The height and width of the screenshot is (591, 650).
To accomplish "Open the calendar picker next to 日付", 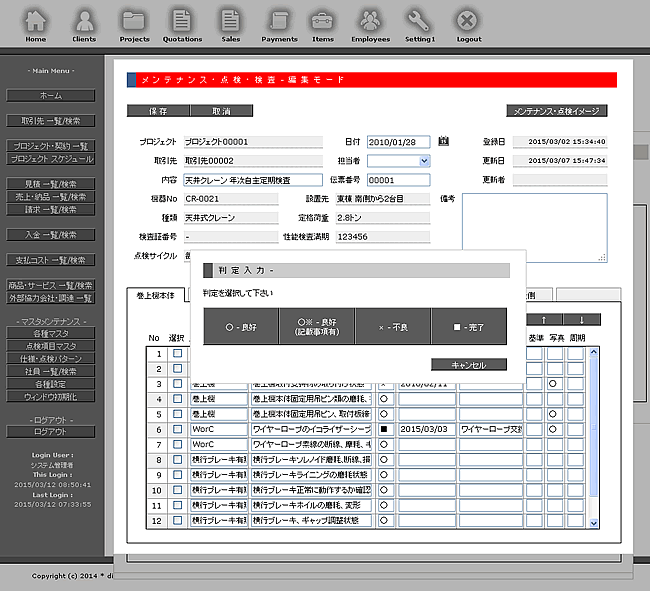I will point(444,141).
